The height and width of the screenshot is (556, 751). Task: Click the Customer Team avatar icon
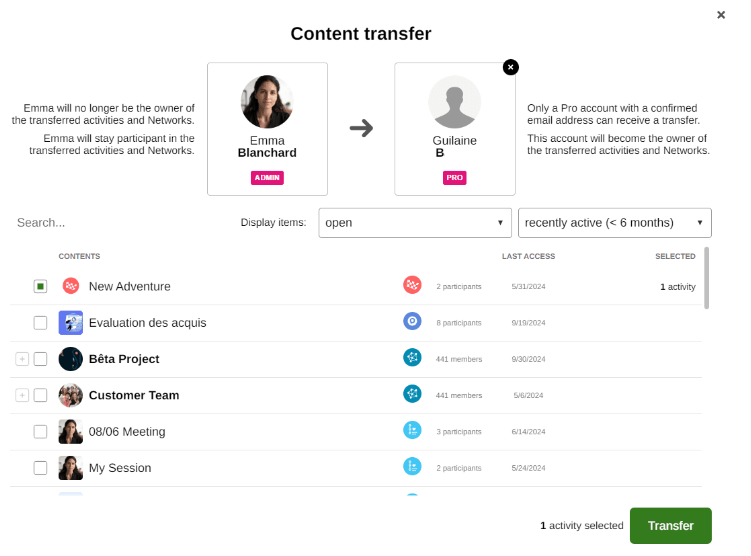tap(70, 395)
